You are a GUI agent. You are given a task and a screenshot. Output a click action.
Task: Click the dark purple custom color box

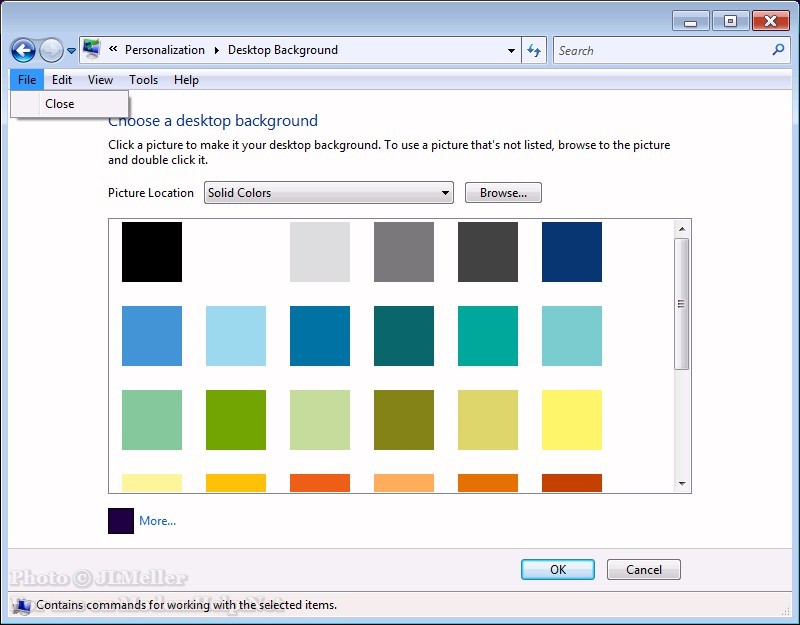pyautogui.click(x=121, y=521)
